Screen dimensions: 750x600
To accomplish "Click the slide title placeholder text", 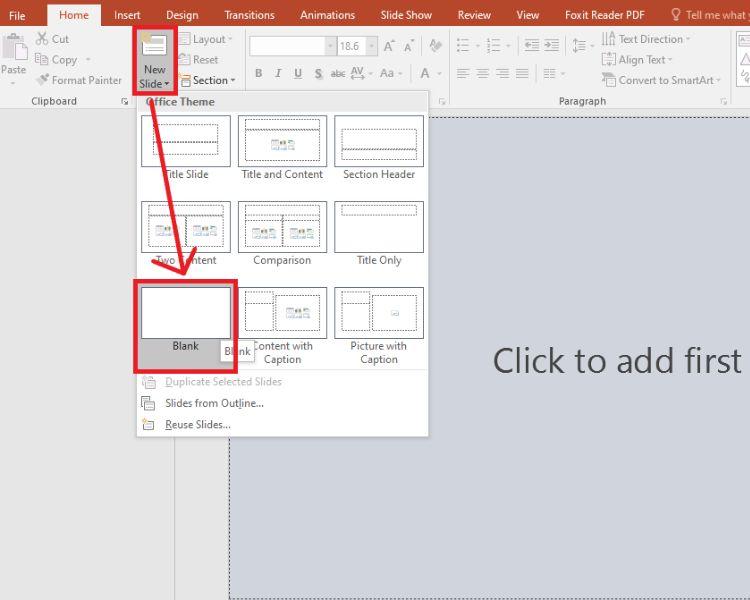I will click(620, 361).
